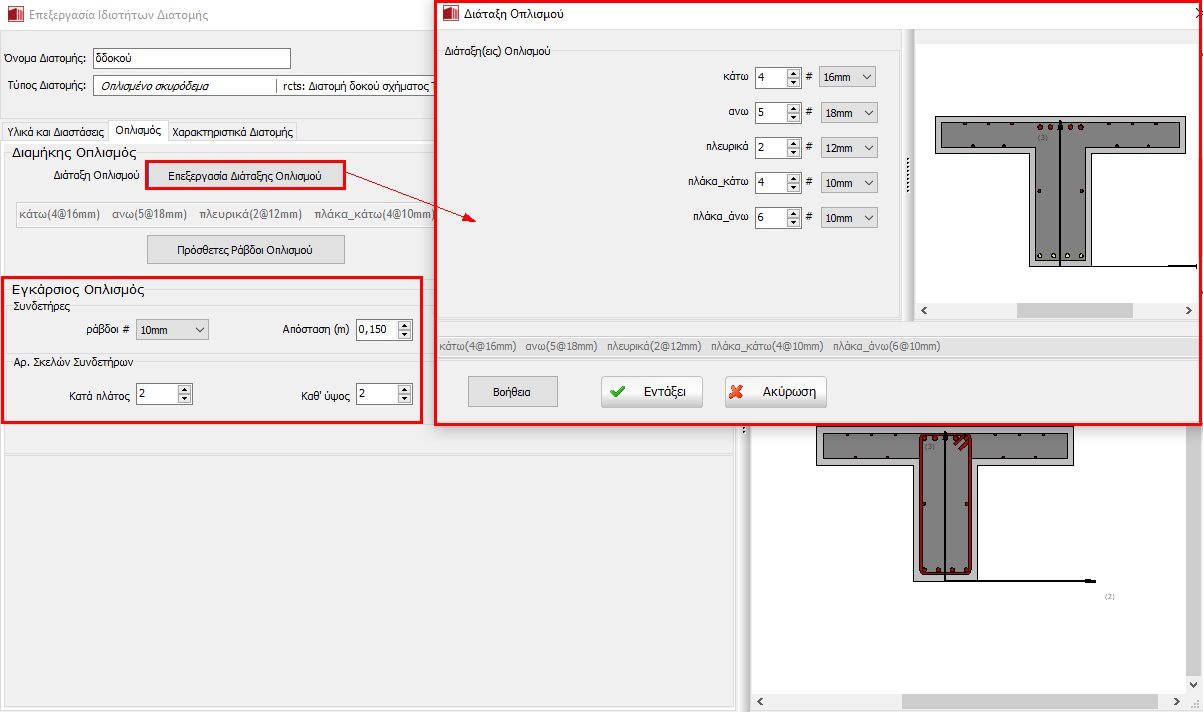Increase the κάτω bar count stepper
Screen dimensions: 1203x712
pos(794,73)
